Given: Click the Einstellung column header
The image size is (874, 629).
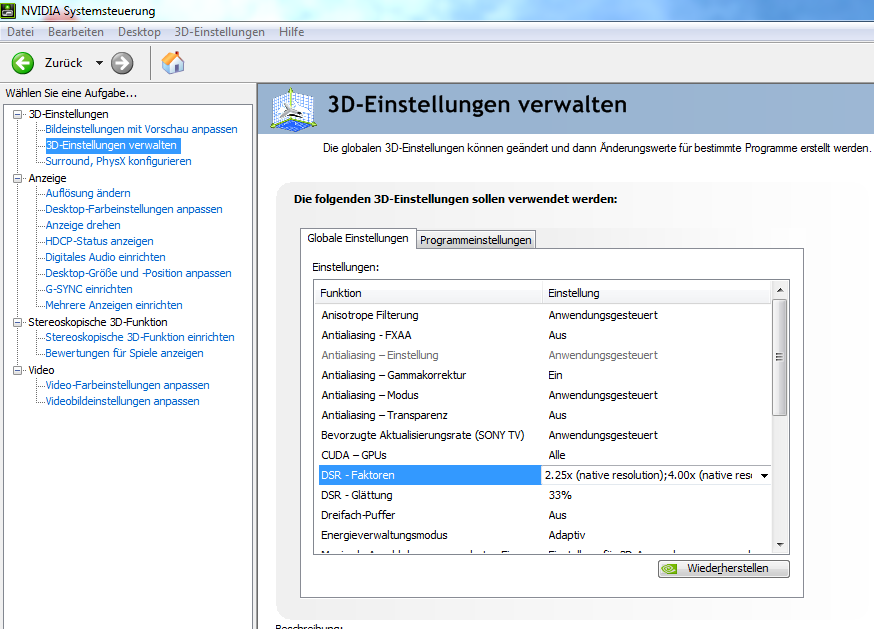Looking at the screenshot, I should pos(657,293).
